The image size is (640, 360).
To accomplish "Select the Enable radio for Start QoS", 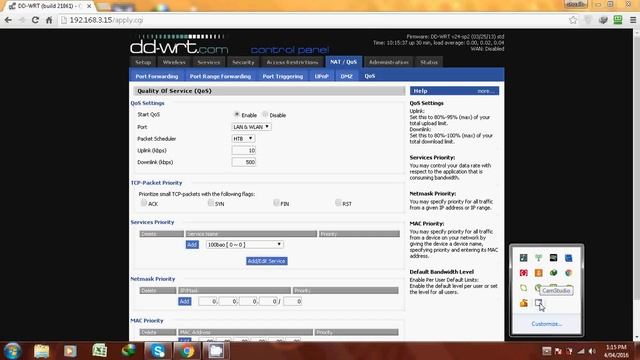I will click(x=237, y=114).
